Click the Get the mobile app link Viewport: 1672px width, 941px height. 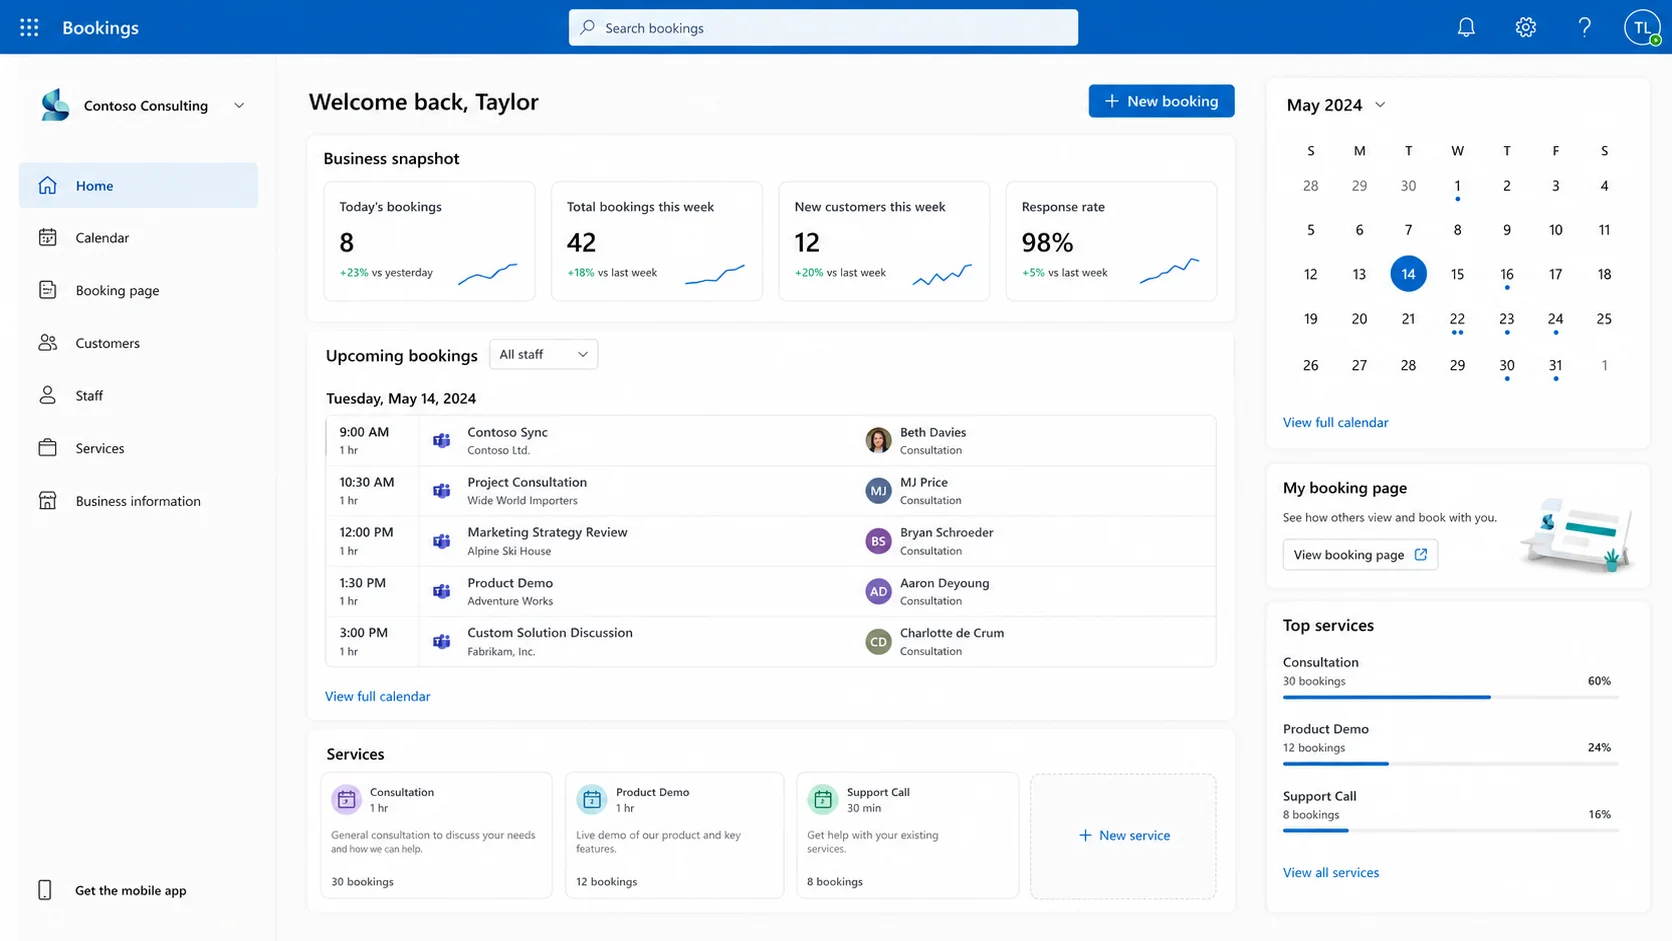point(130,890)
